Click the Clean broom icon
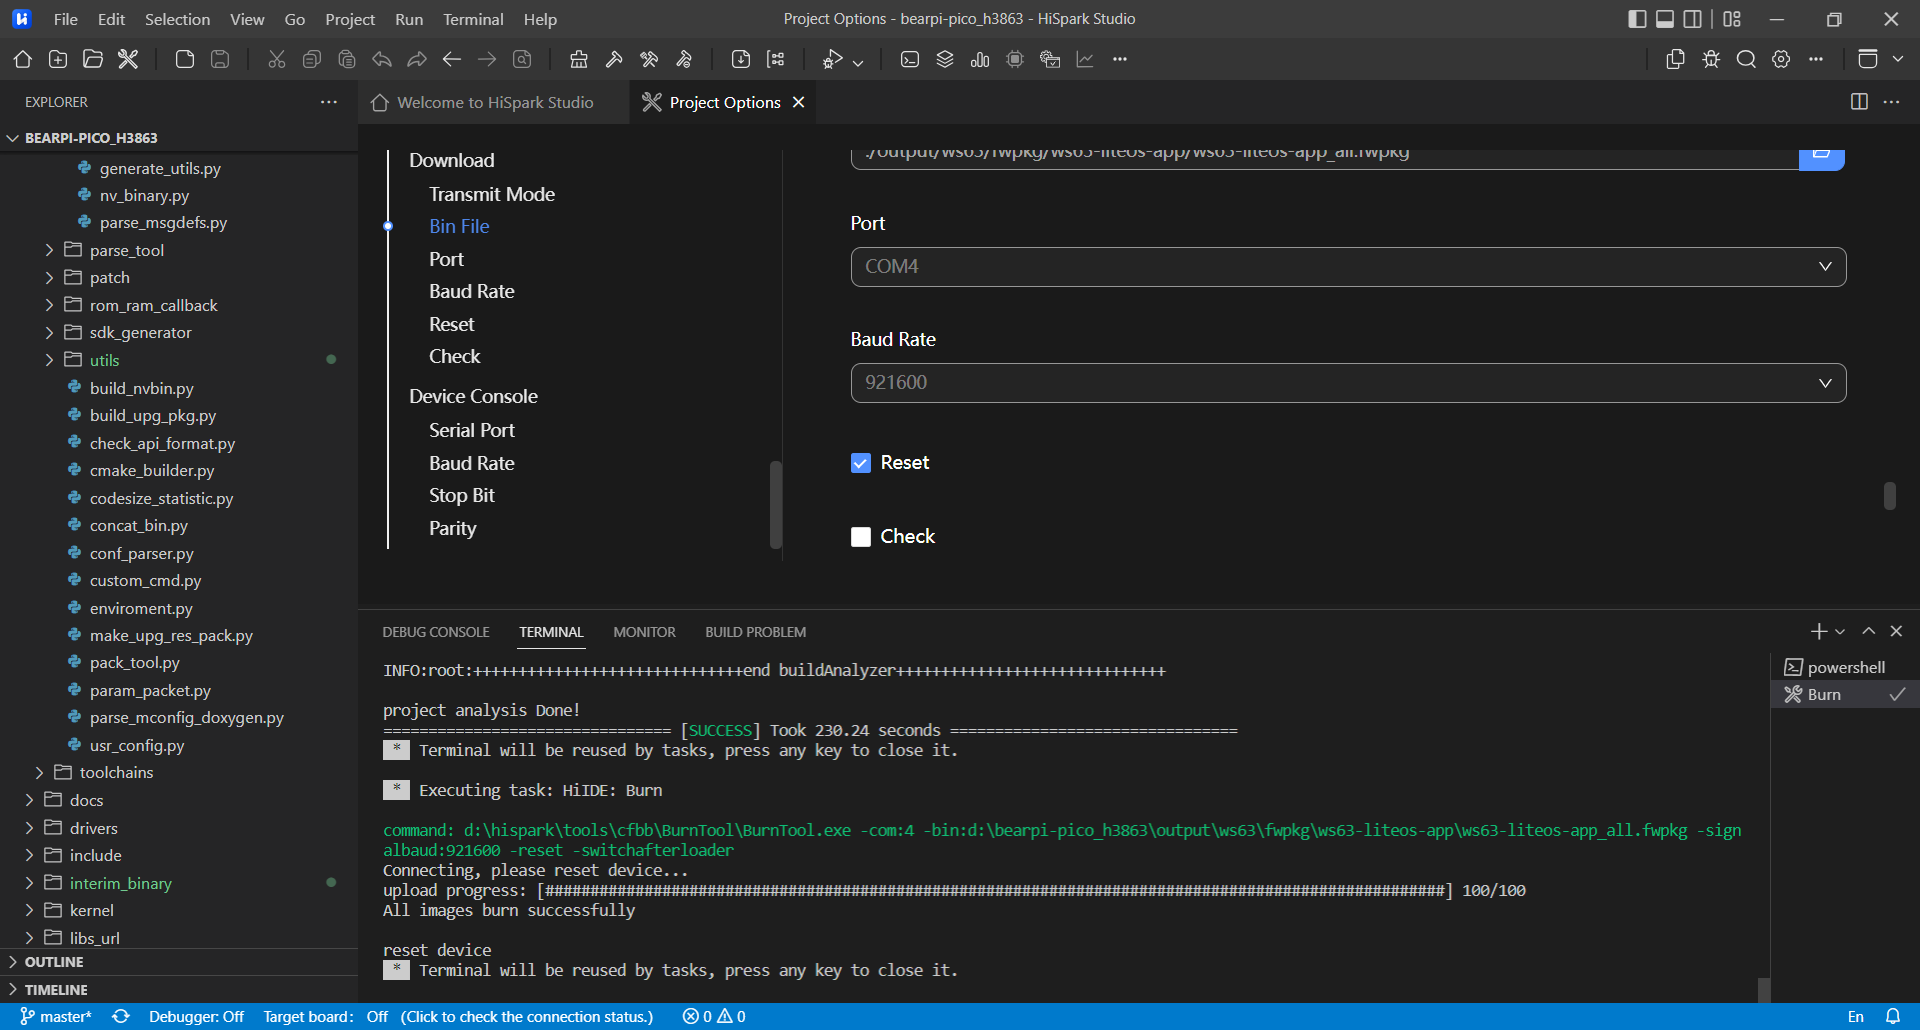The width and height of the screenshot is (1920, 1030). click(579, 60)
